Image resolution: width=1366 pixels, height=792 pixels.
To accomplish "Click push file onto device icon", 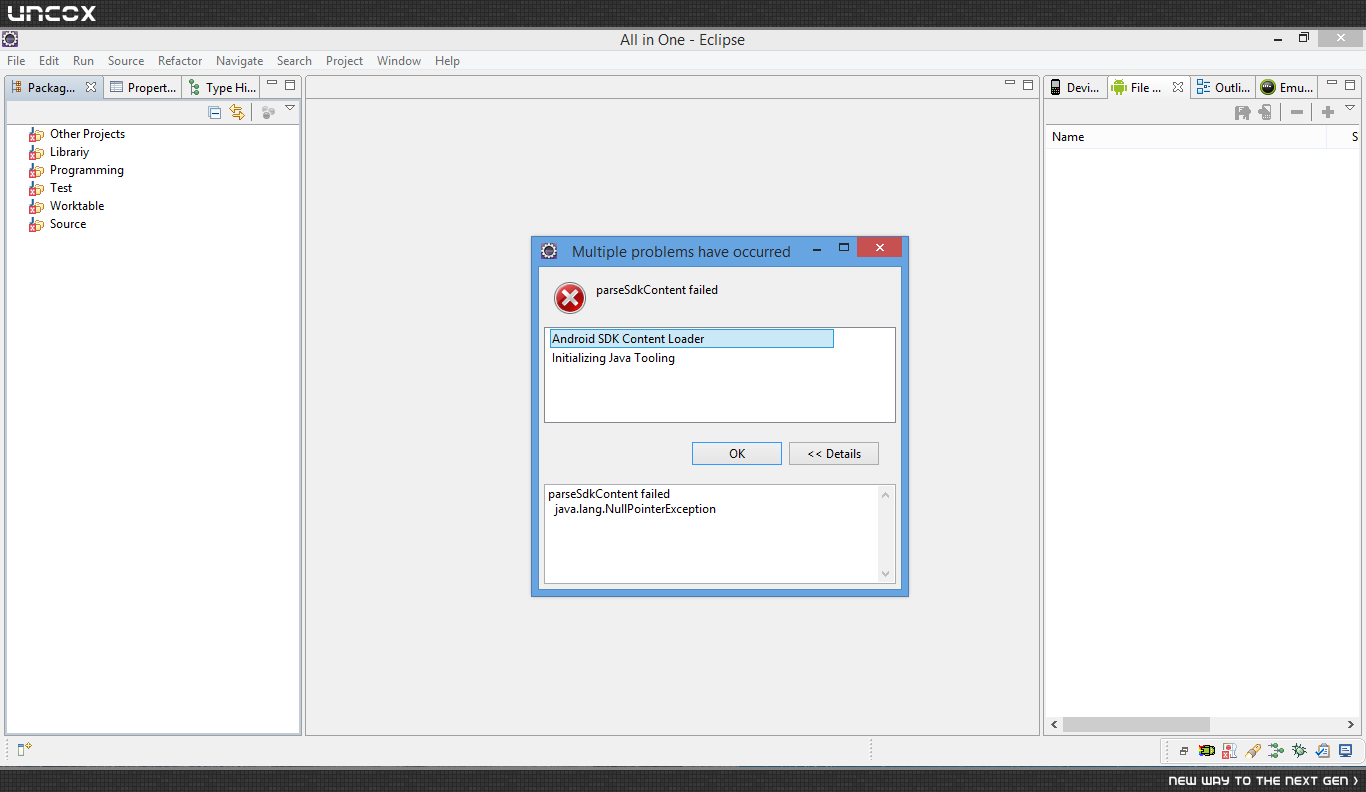I will 1265,113.
